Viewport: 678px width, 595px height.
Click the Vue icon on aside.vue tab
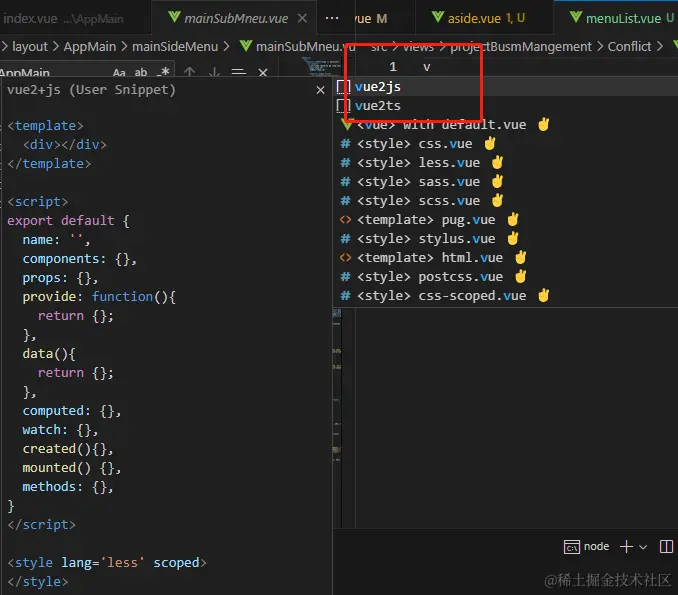click(x=438, y=17)
